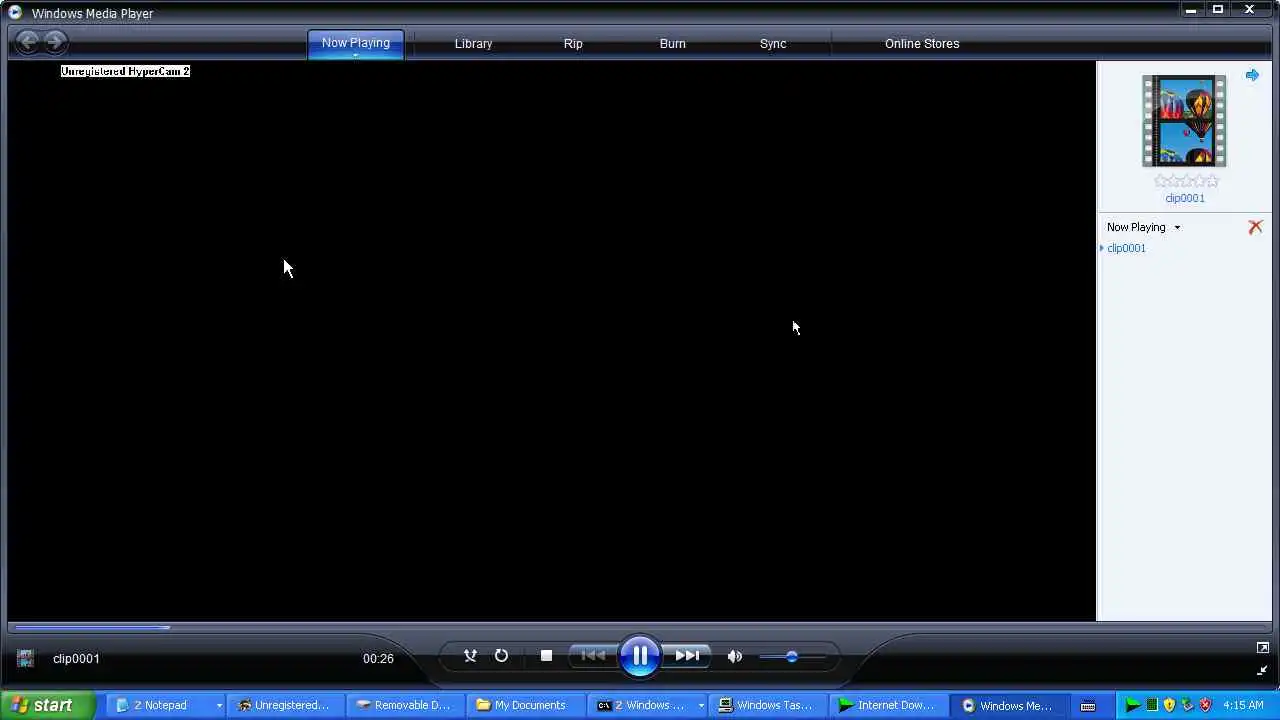Pause the video with the round button
Viewport: 1280px width, 720px height.
(x=639, y=656)
